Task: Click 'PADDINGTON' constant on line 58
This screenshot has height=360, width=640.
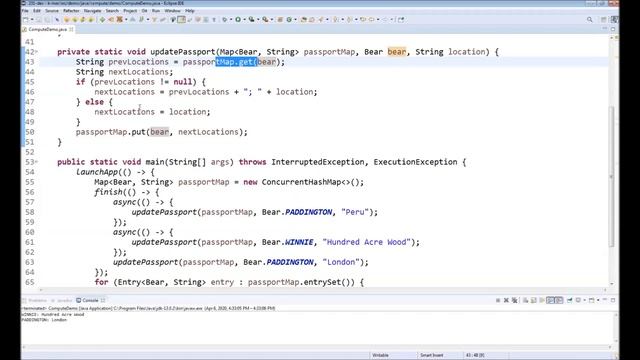Action: click(309, 212)
